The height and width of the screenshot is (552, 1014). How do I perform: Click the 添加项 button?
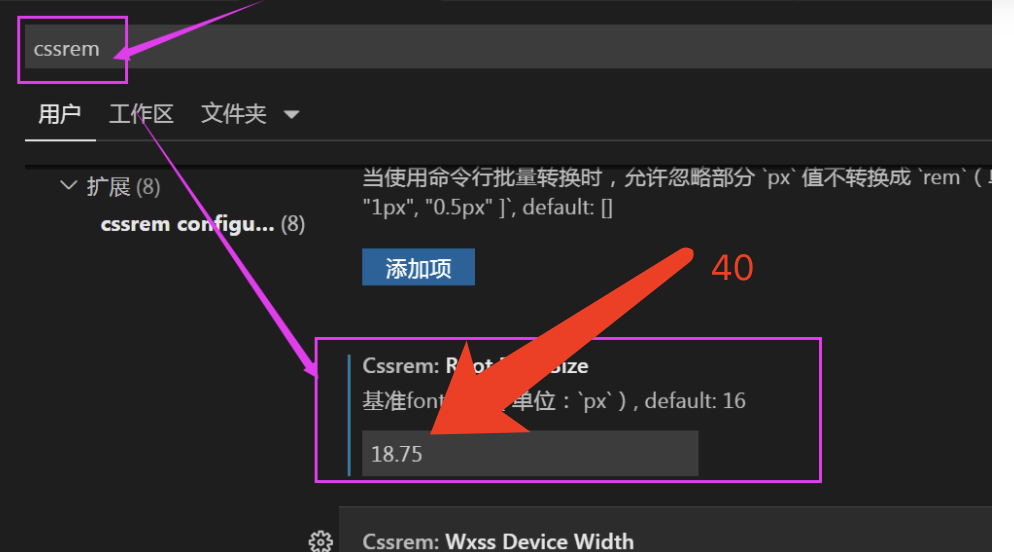point(418,267)
